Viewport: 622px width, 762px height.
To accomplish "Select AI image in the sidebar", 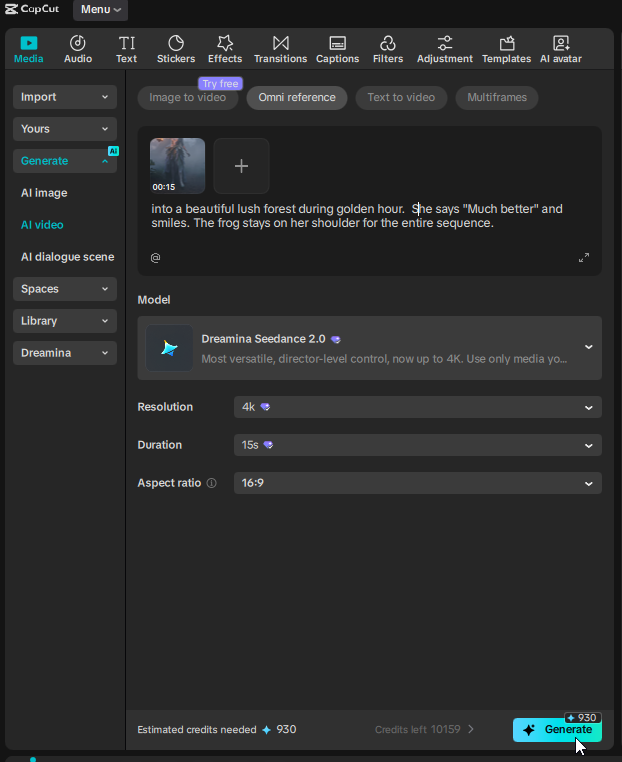I will 44,193.
